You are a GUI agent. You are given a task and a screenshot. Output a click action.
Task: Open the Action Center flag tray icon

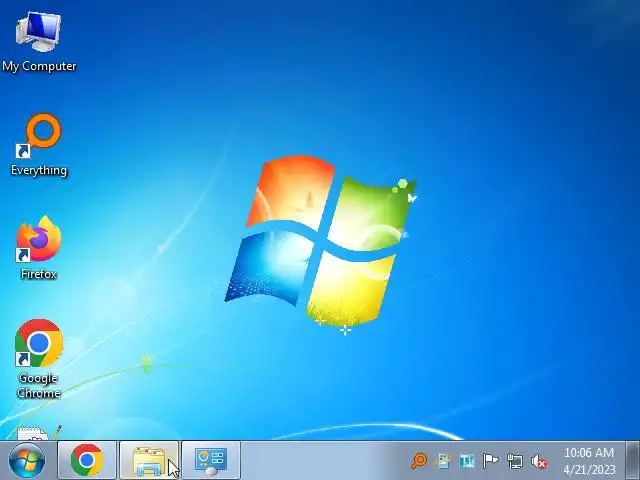pyautogui.click(x=490, y=461)
